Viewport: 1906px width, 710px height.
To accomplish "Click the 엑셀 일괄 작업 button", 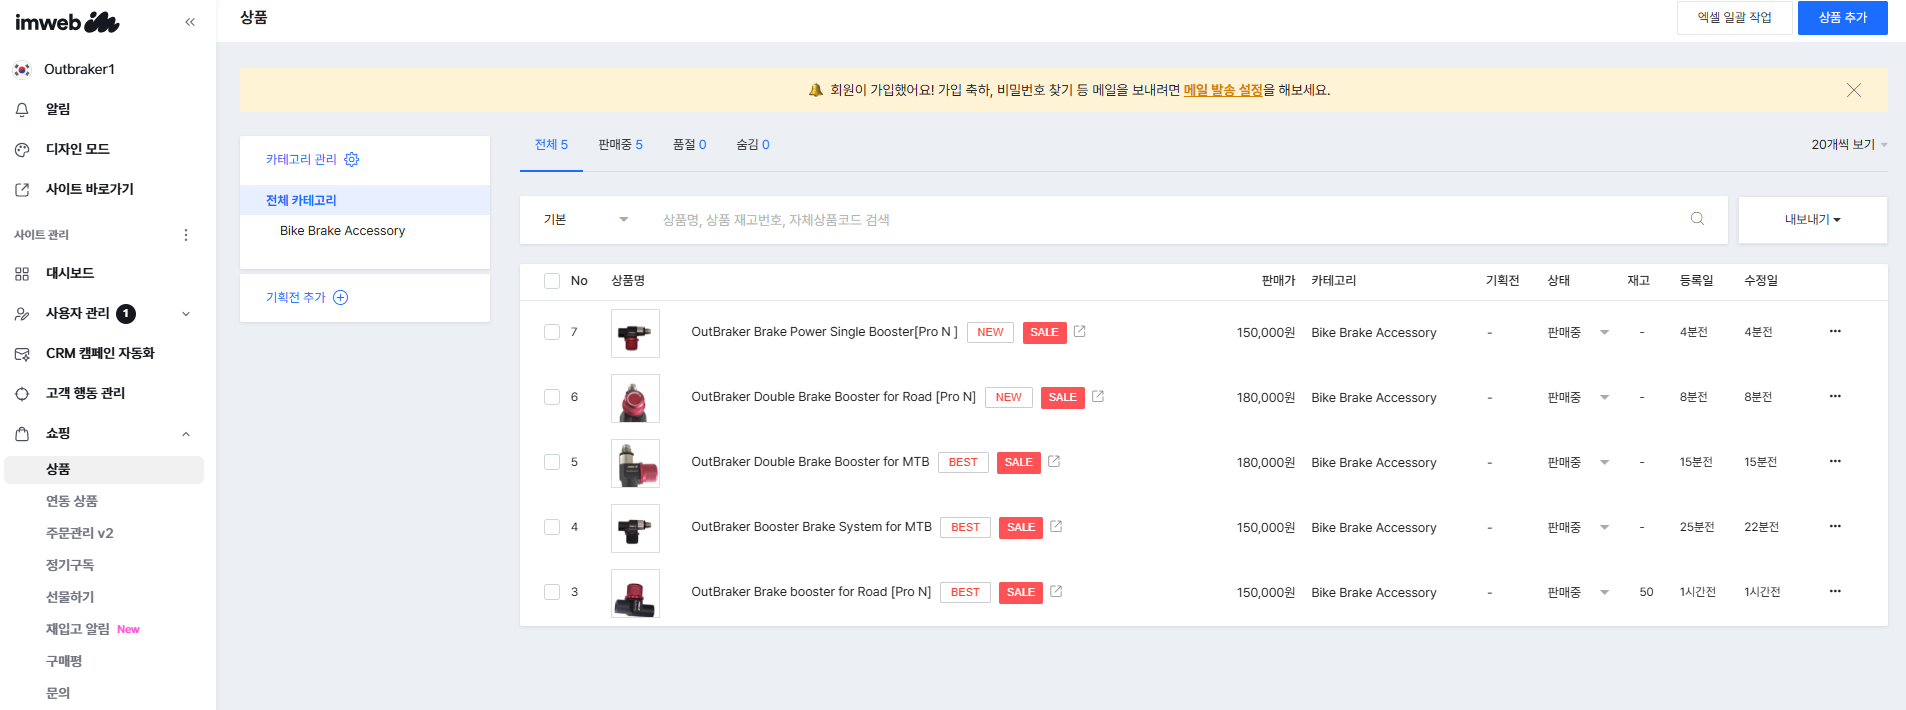I will 1734,18.
